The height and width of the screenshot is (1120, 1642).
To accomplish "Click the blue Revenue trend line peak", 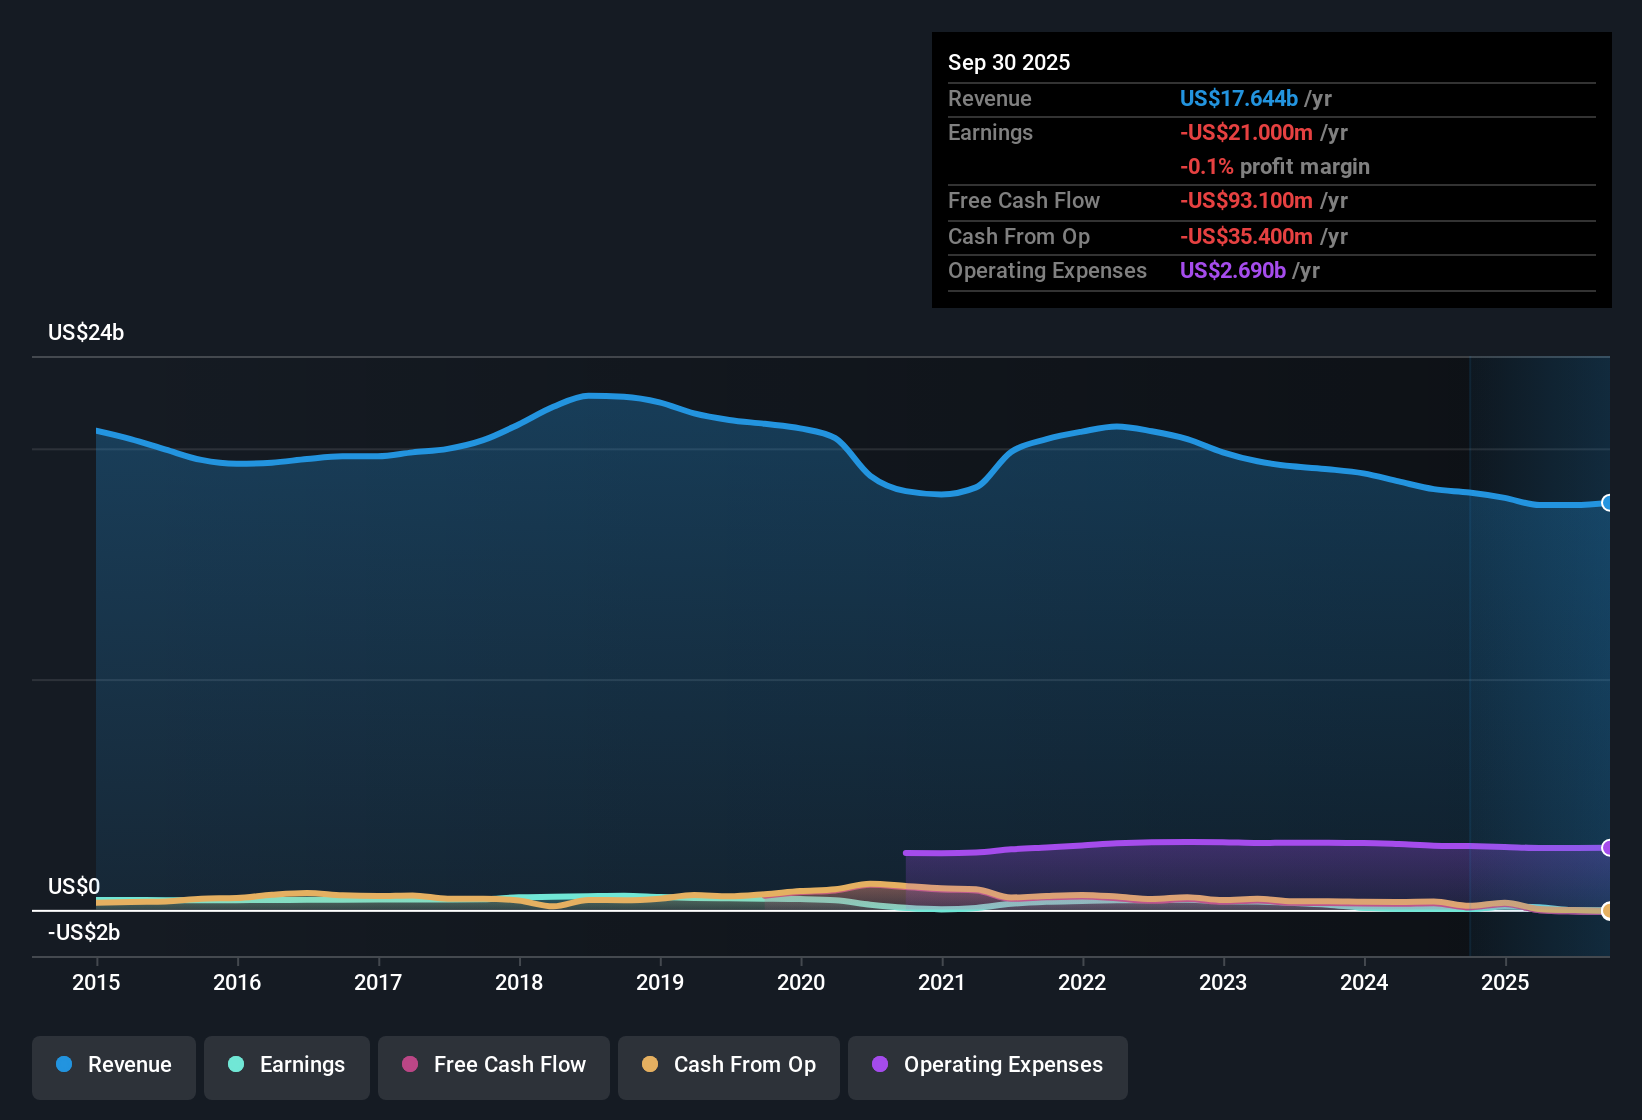I will 600,396.
